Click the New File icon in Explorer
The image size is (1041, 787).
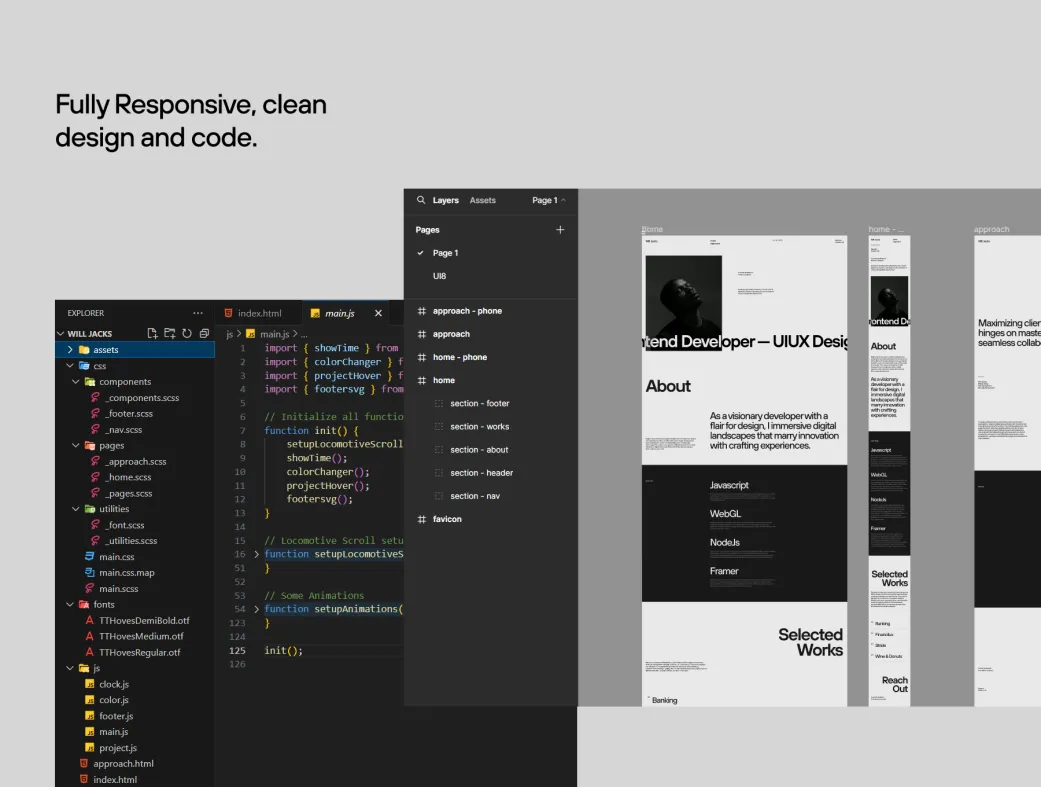click(152, 333)
